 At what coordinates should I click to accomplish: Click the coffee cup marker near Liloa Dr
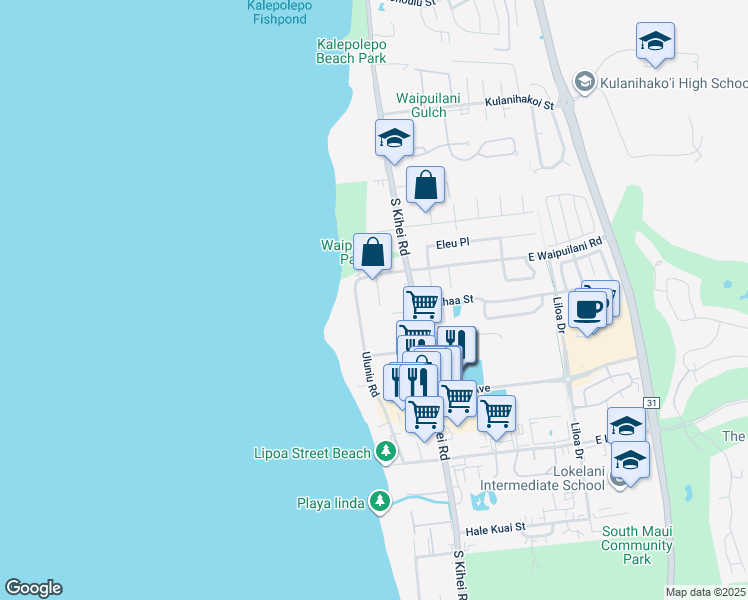[x=587, y=308]
